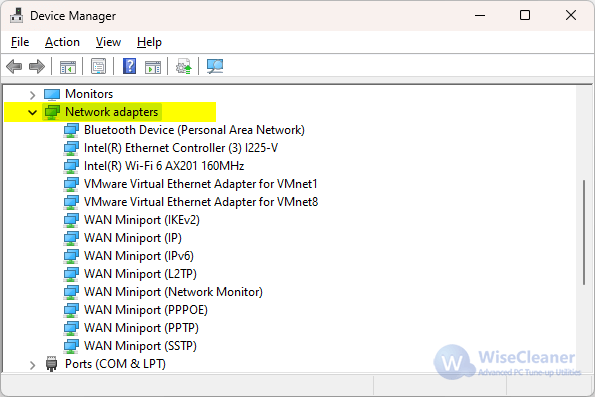Click Scan for hardware changes icon
Screen dimensions: 595x397
(x=215, y=66)
